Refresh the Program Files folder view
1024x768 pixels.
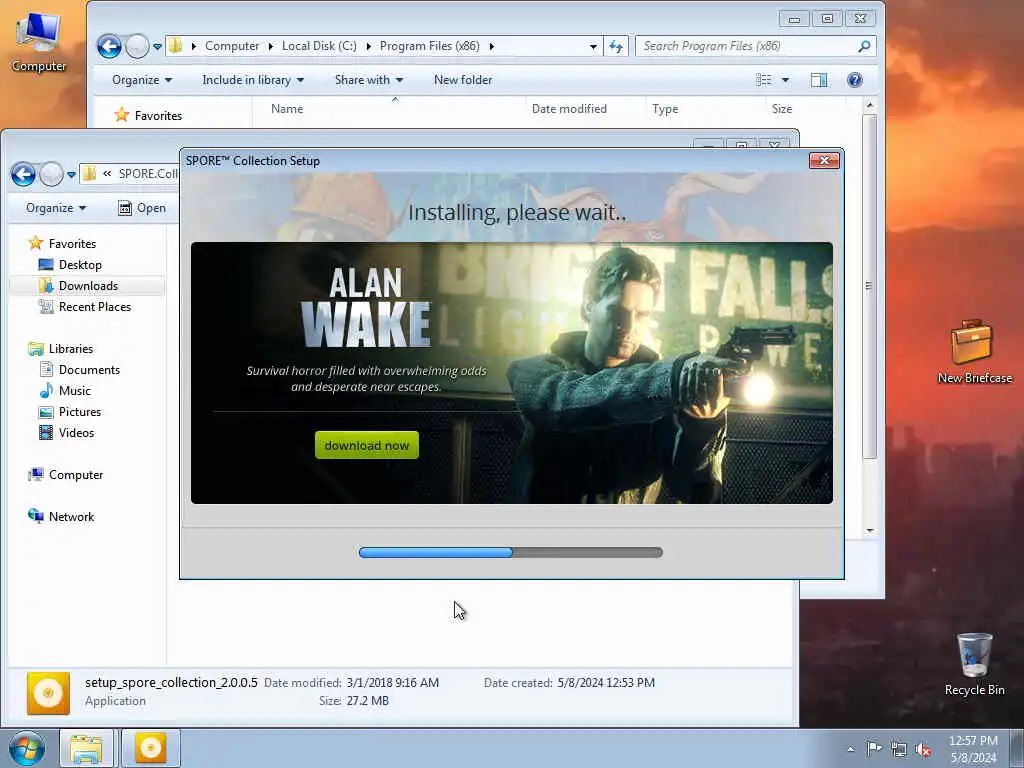616,46
